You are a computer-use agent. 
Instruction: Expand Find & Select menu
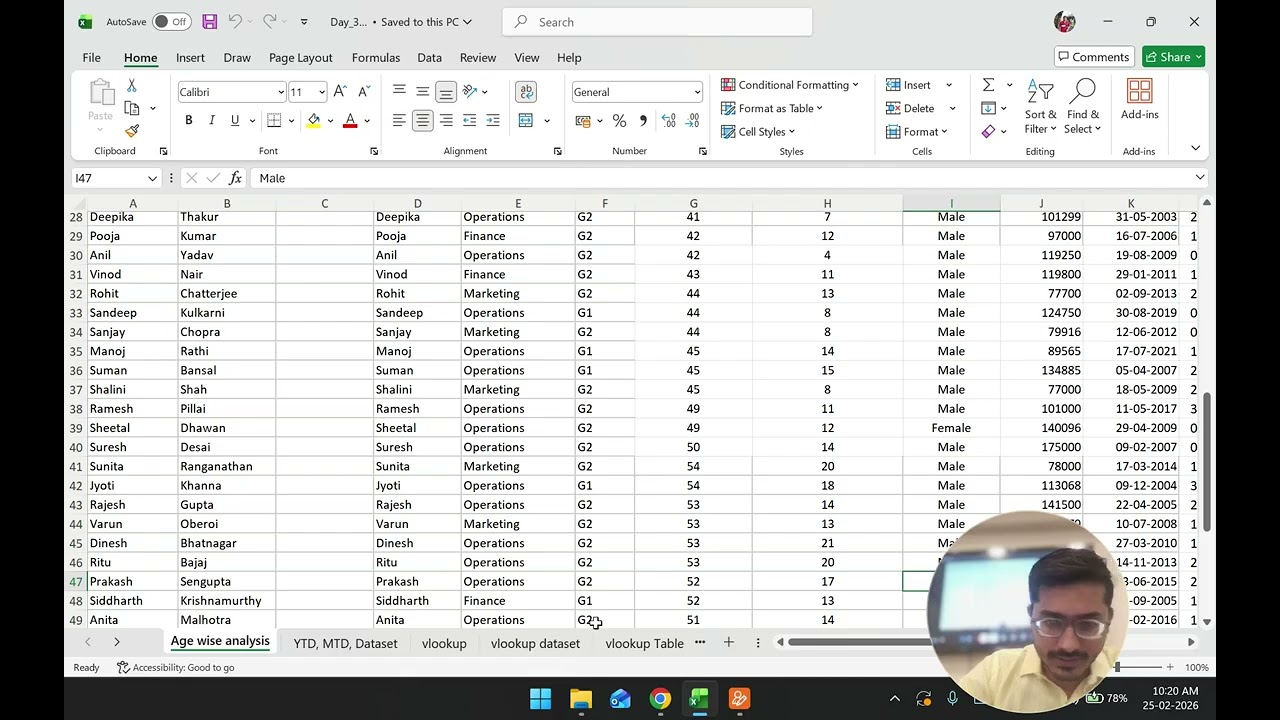point(1083,107)
